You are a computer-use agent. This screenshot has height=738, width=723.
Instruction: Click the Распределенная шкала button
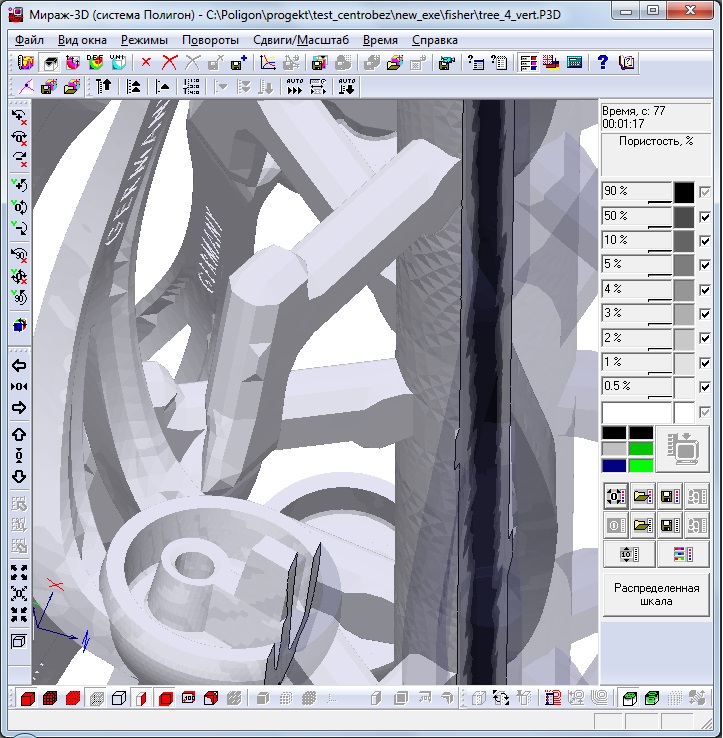(x=656, y=595)
